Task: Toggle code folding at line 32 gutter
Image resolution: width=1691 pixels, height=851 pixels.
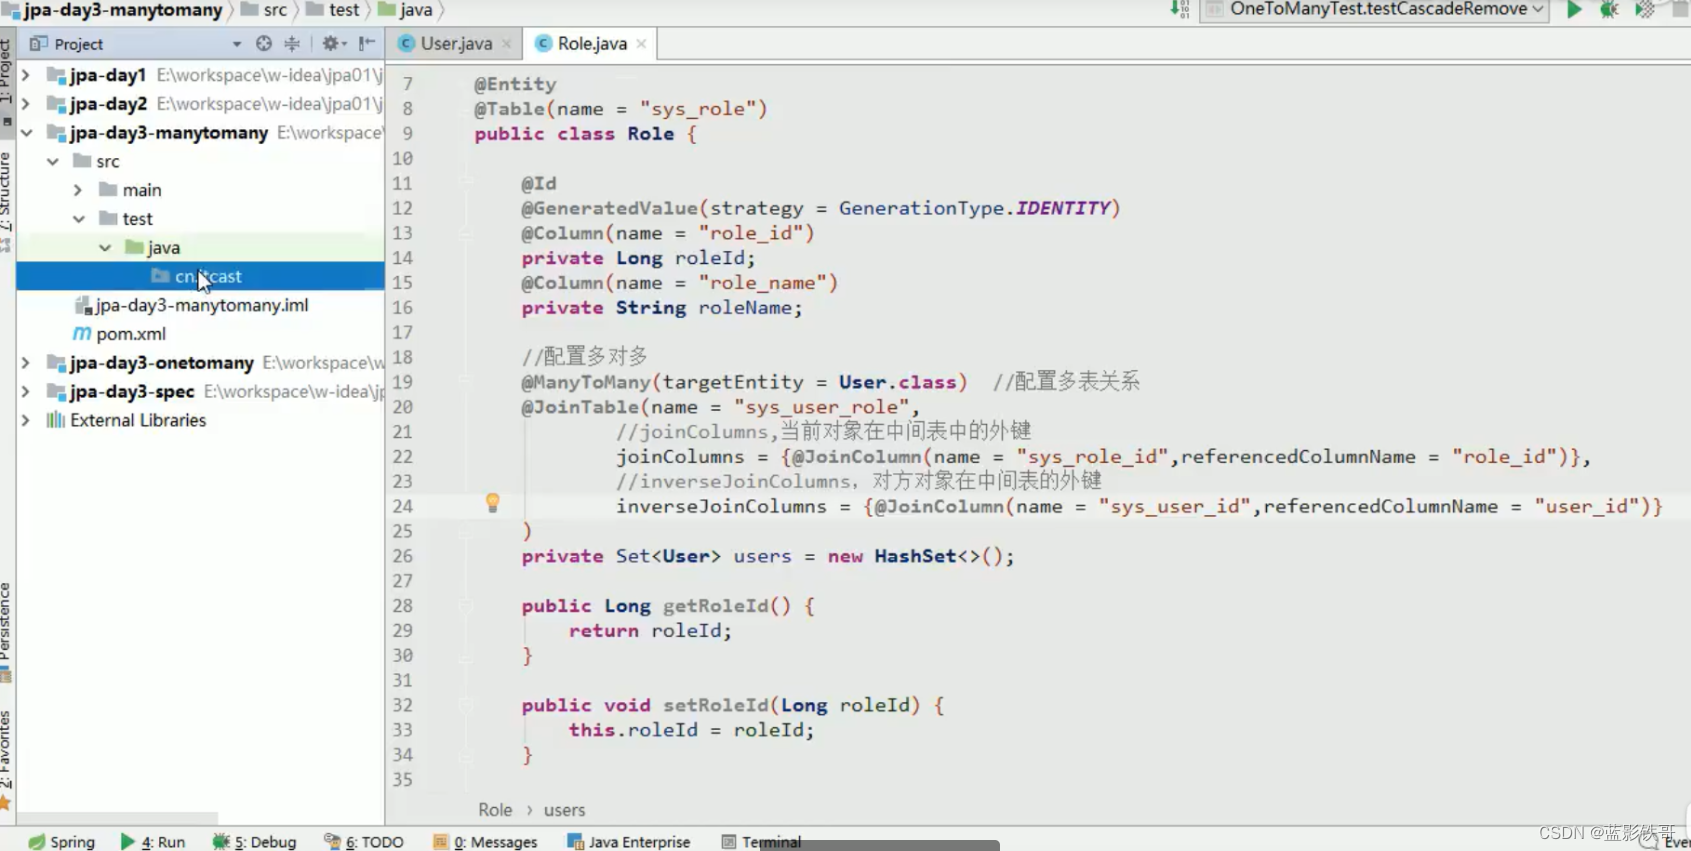Action: [x=466, y=705]
